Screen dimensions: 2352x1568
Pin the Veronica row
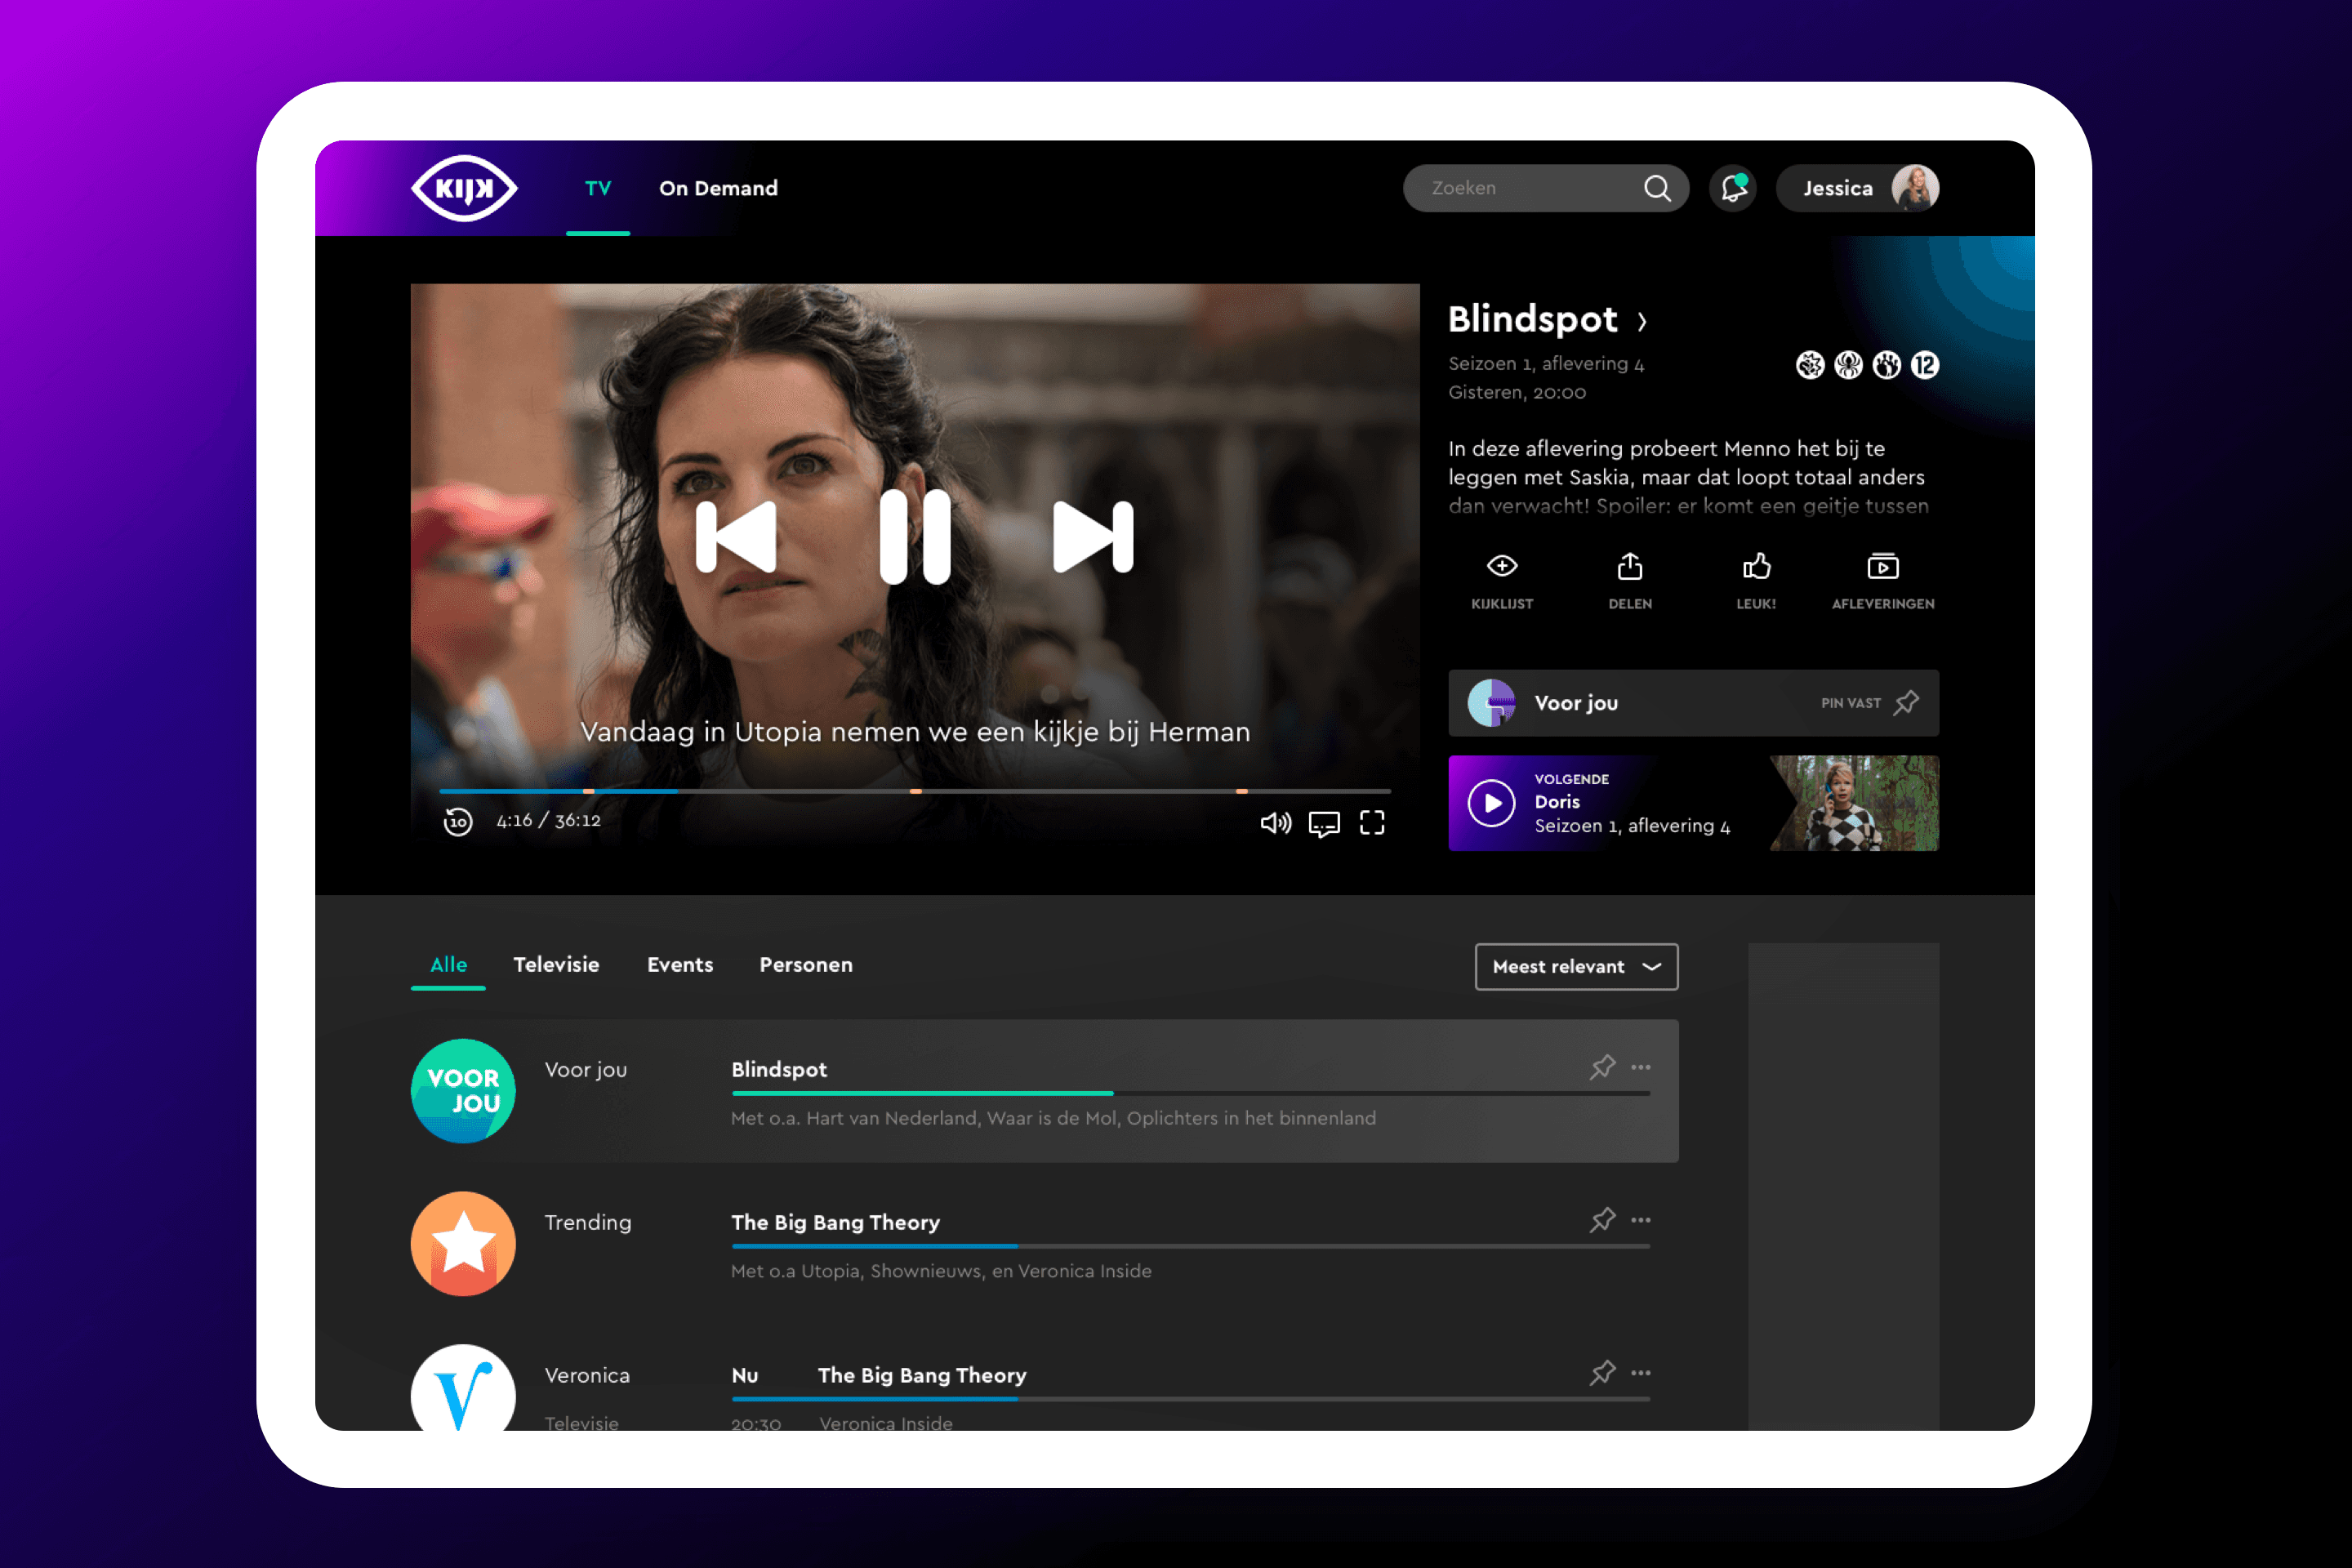[x=1602, y=1373]
